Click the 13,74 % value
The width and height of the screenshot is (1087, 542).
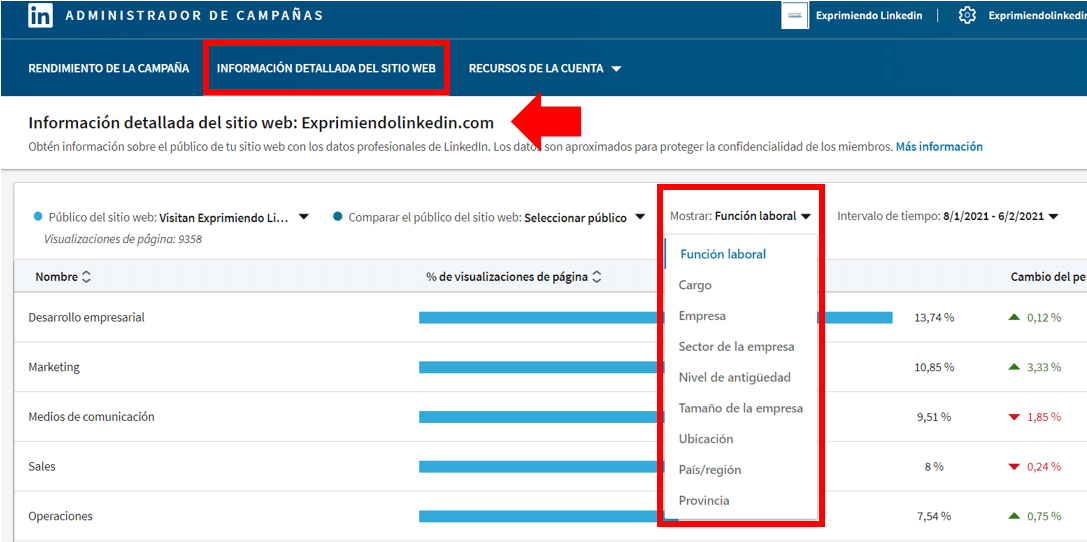(934, 317)
